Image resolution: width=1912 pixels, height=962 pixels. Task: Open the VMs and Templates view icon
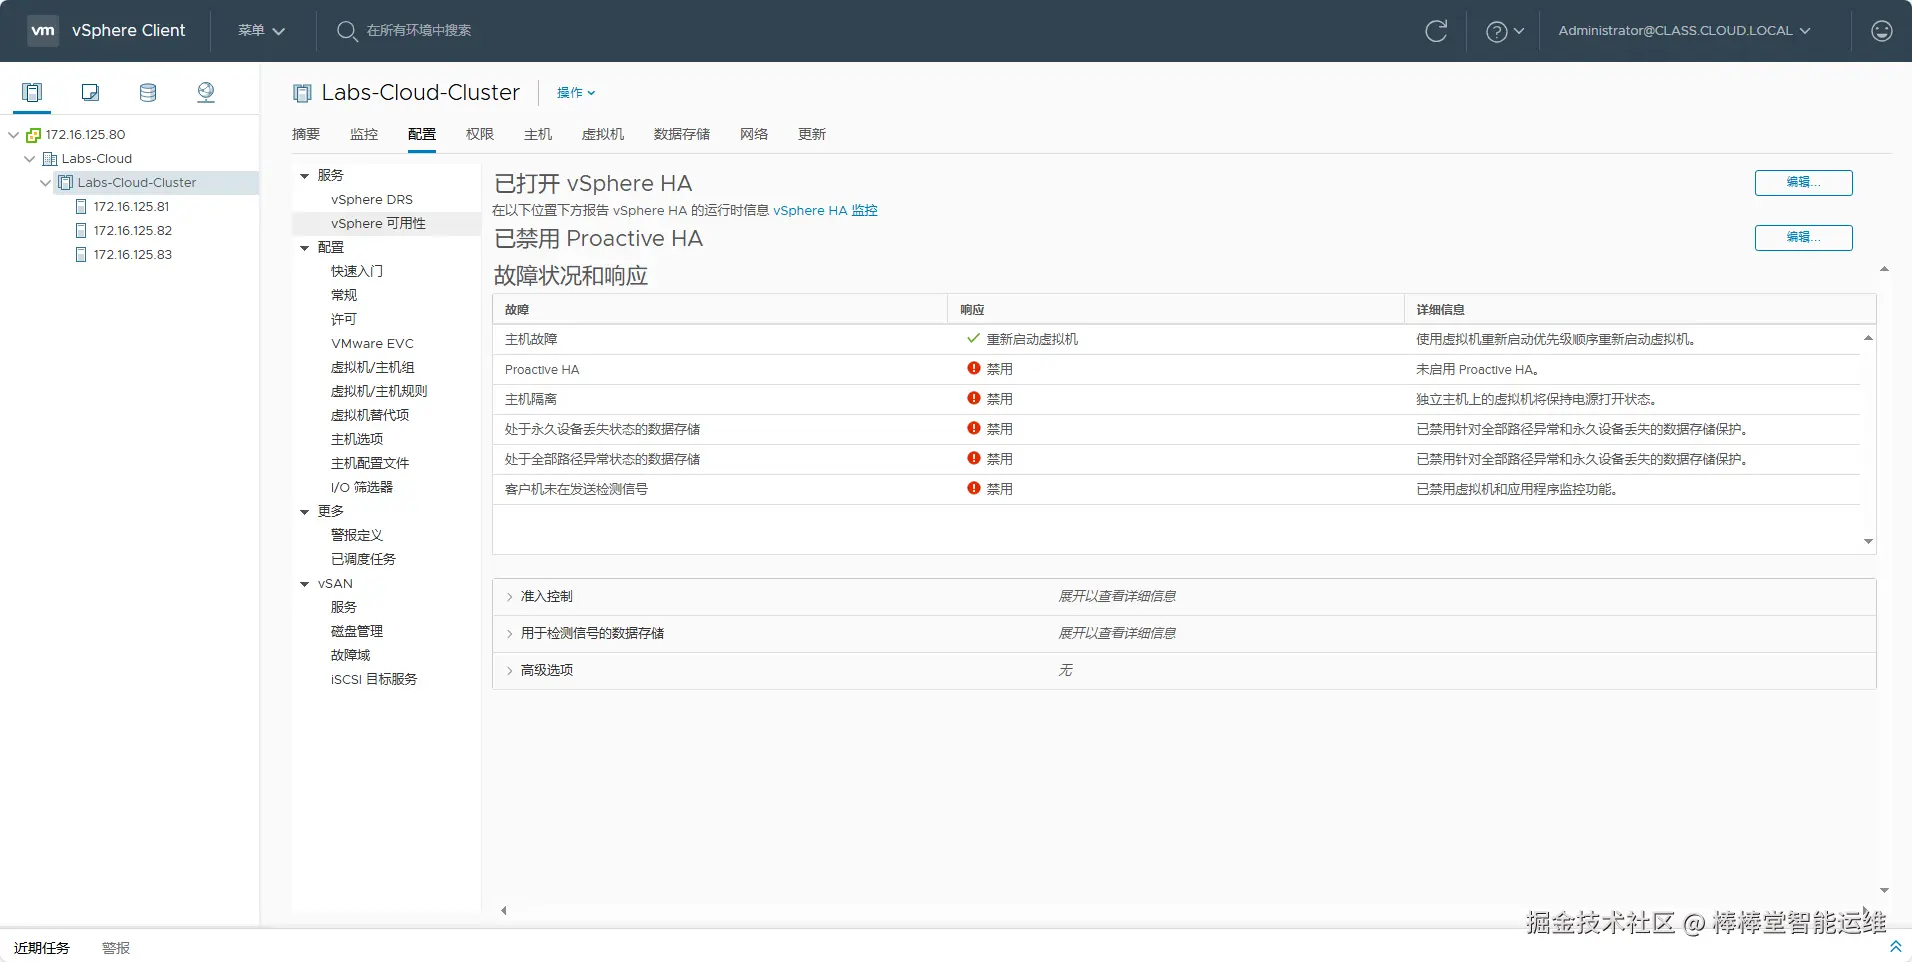point(90,92)
